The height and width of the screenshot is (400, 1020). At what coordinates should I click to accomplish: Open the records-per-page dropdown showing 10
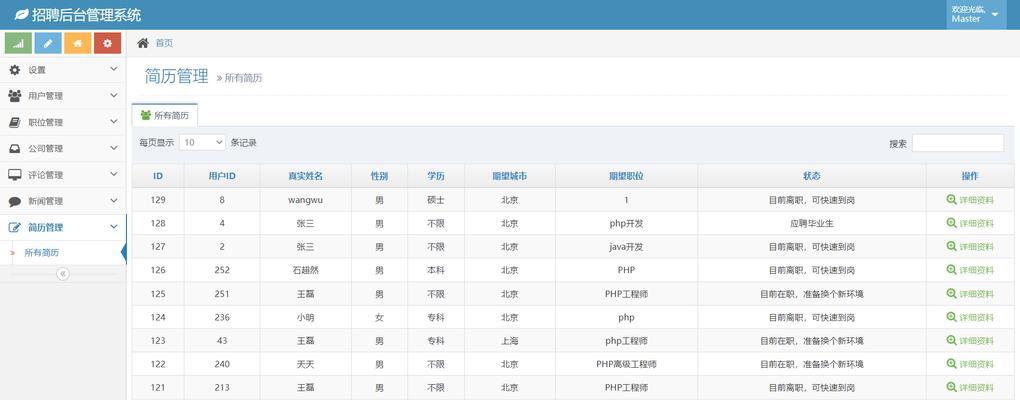[x=202, y=142]
